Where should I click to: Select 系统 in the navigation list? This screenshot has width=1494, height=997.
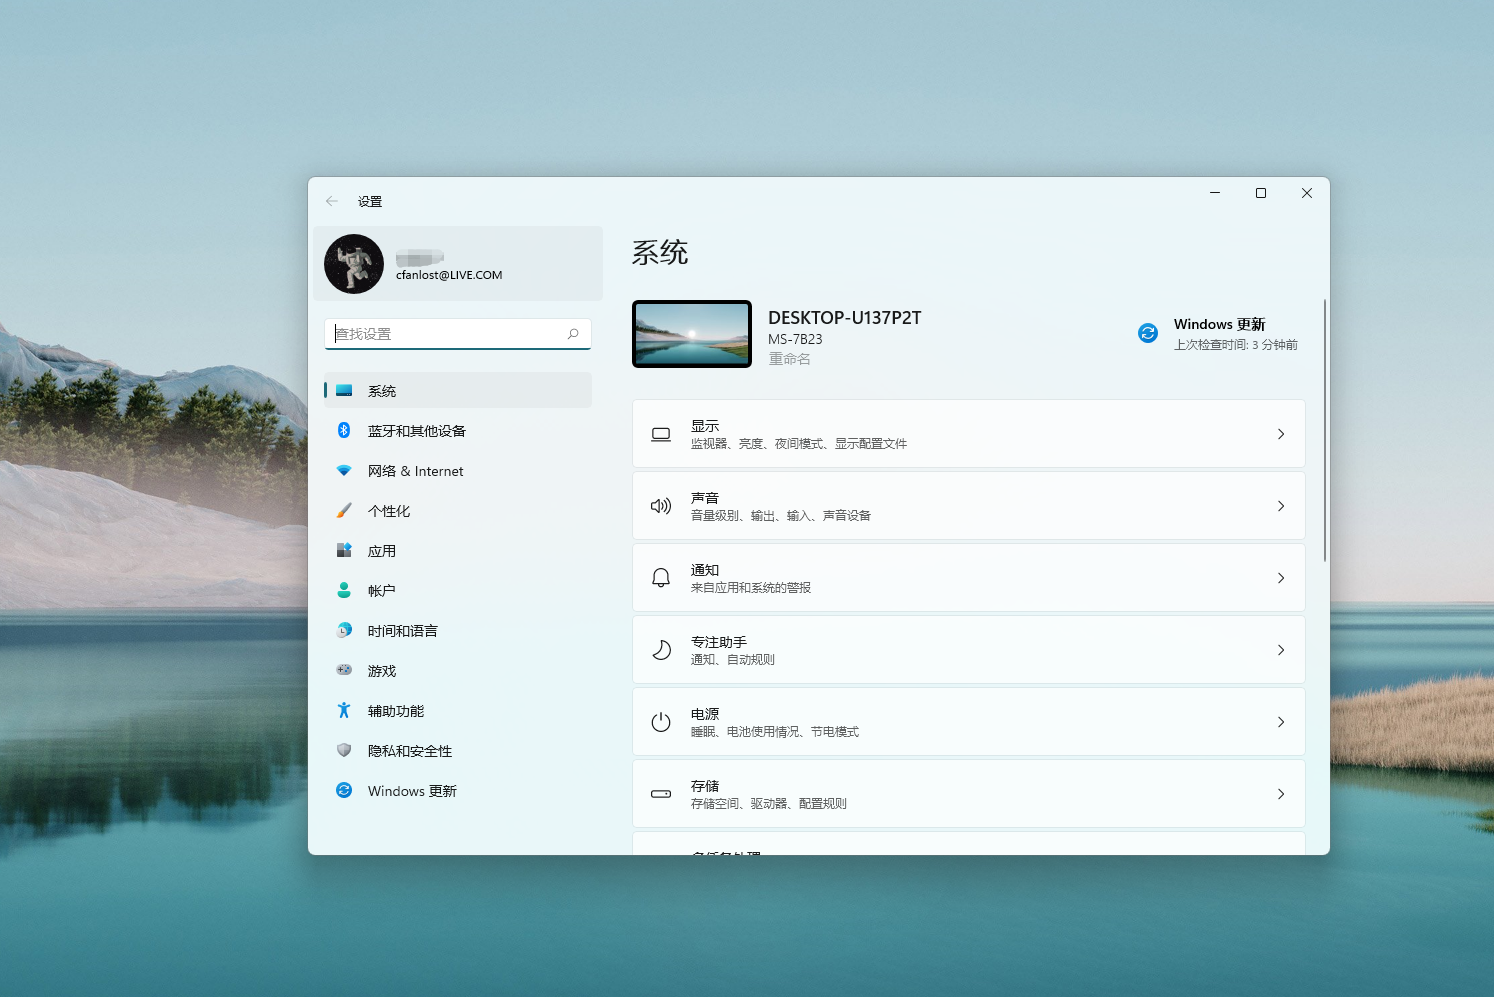458,391
